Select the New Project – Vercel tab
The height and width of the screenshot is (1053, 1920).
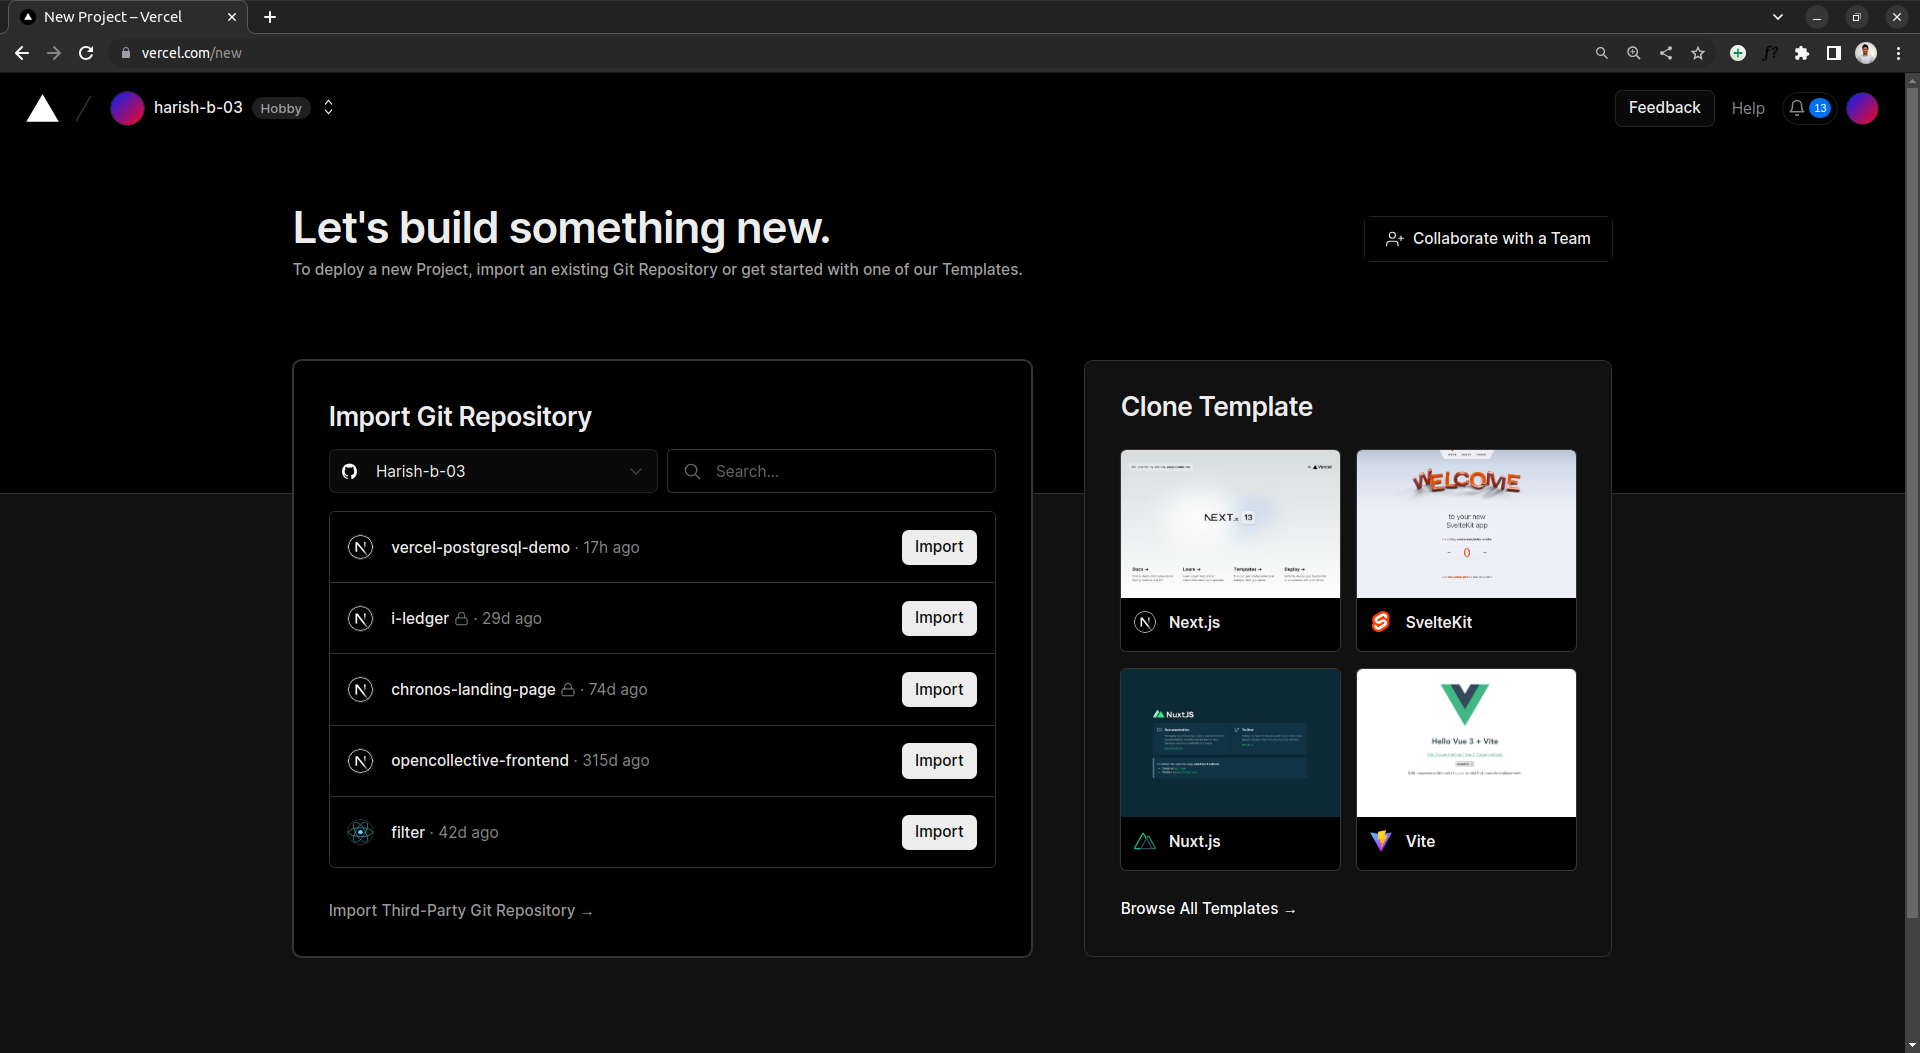point(128,17)
